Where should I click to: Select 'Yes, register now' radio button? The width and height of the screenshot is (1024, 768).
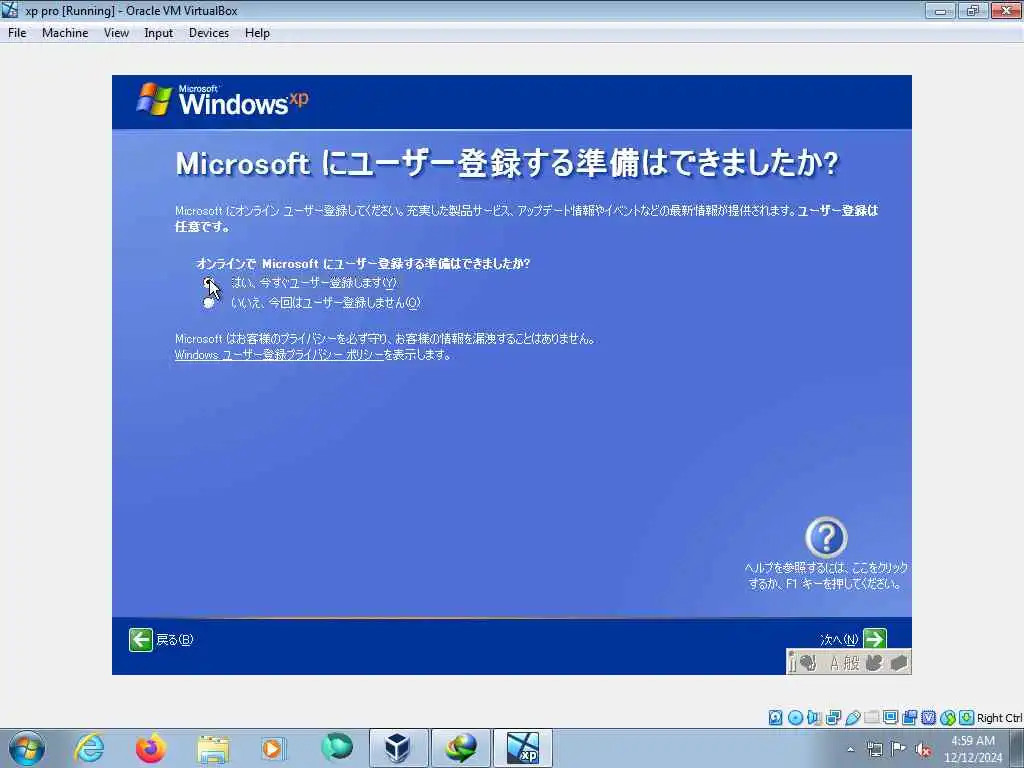tap(208, 283)
